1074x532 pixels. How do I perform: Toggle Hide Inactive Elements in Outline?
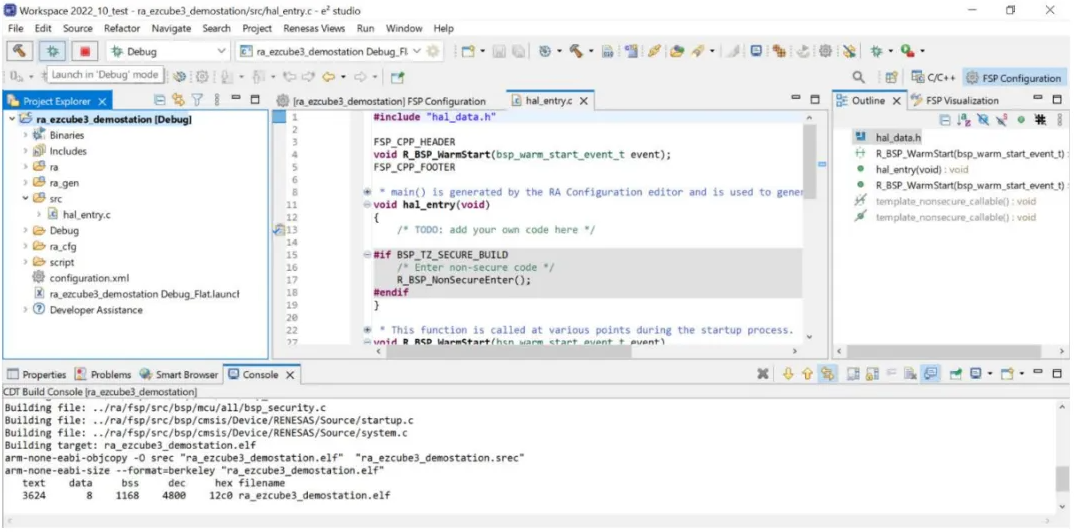(1040, 120)
